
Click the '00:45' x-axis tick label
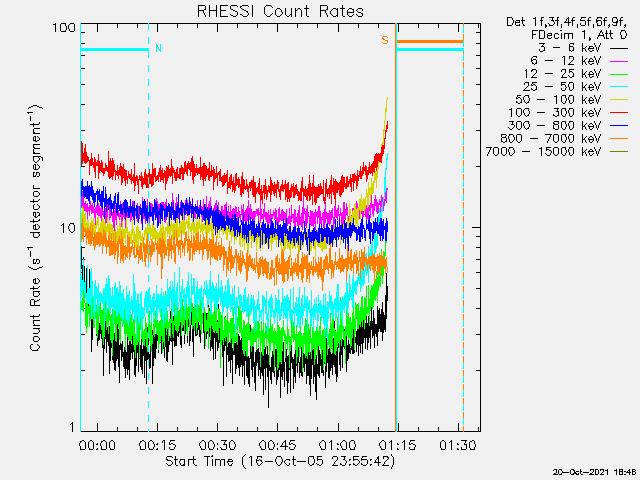pyautogui.click(x=278, y=445)
